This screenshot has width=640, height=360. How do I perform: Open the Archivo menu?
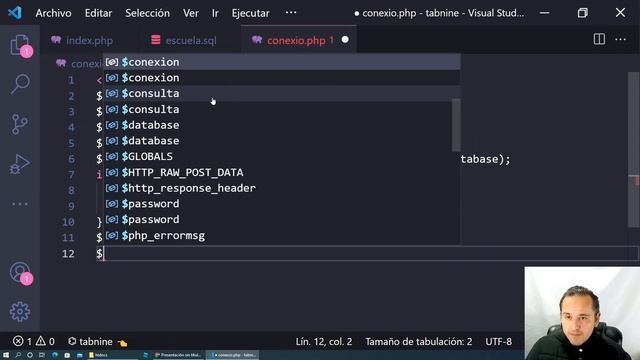53,13
